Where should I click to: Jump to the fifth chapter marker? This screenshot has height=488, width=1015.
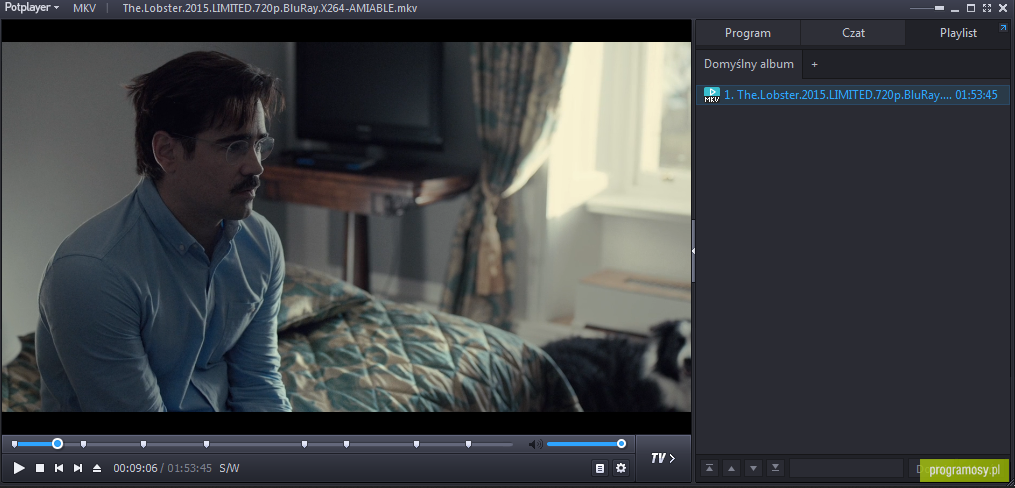coord(304,444)
